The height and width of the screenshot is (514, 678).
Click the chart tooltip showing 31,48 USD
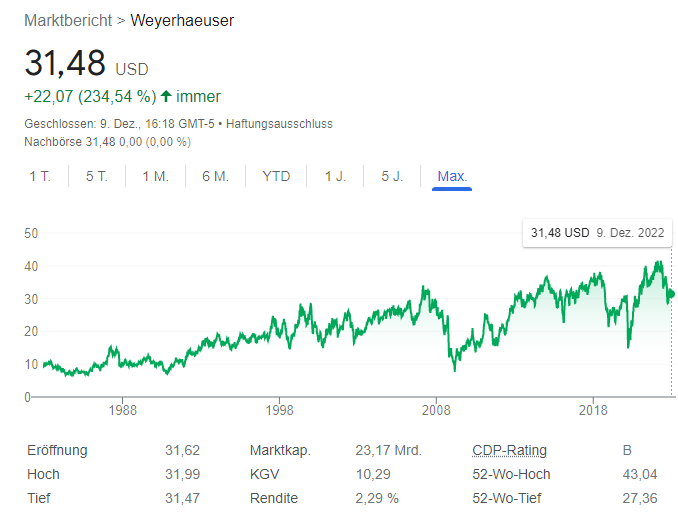(597, 232)
